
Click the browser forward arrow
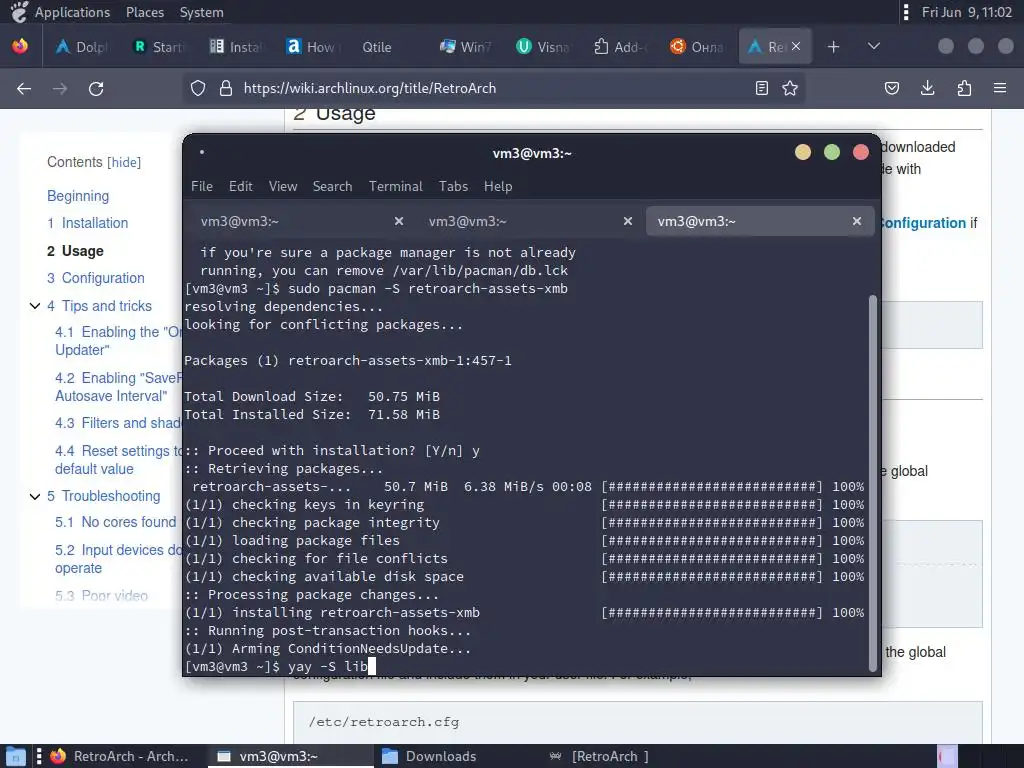[x=60, y=88]
